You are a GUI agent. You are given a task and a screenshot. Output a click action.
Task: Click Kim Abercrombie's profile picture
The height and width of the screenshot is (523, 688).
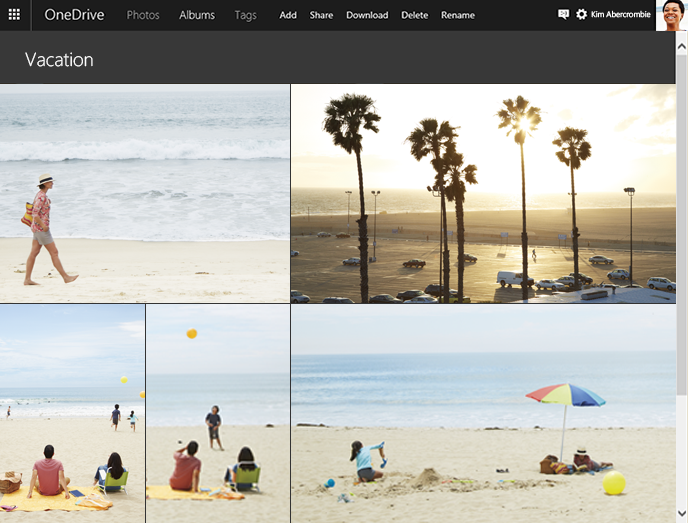[x=671, y=15]
